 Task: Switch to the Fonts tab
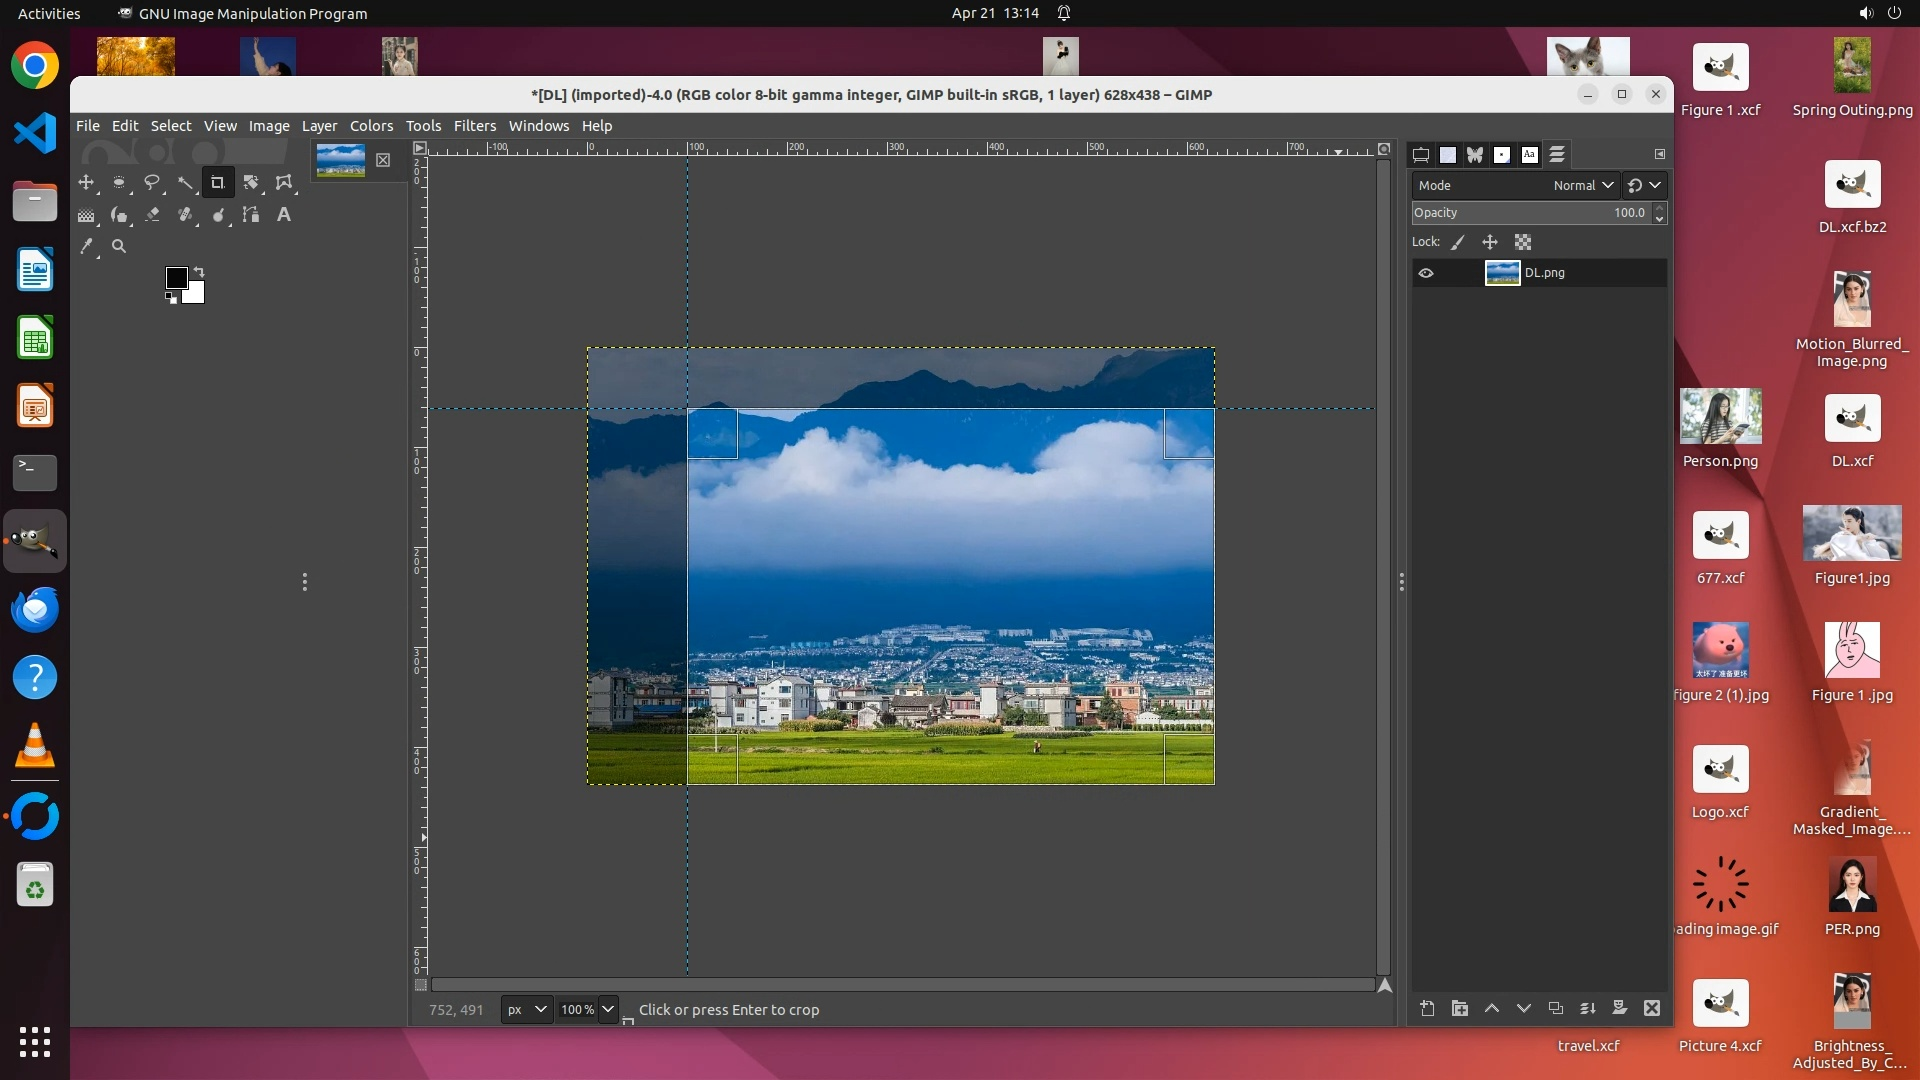(x=1529, y=154)
